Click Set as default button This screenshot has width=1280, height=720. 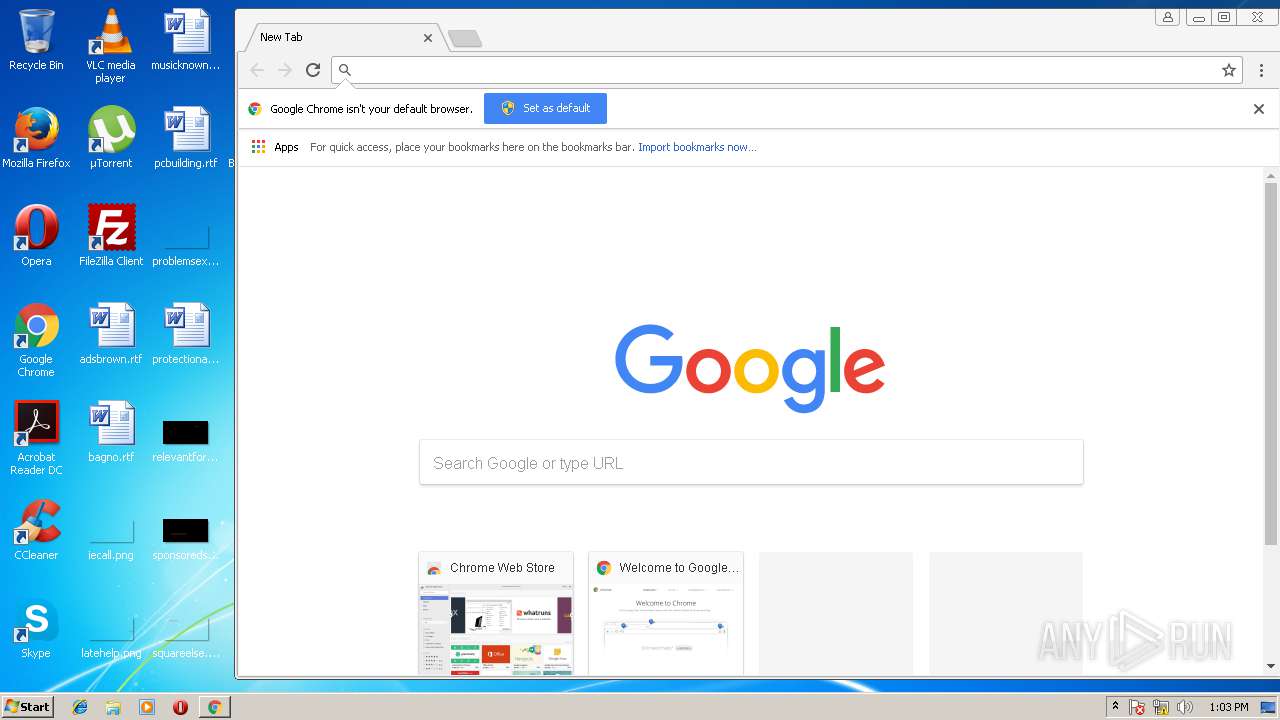(545, 108)
